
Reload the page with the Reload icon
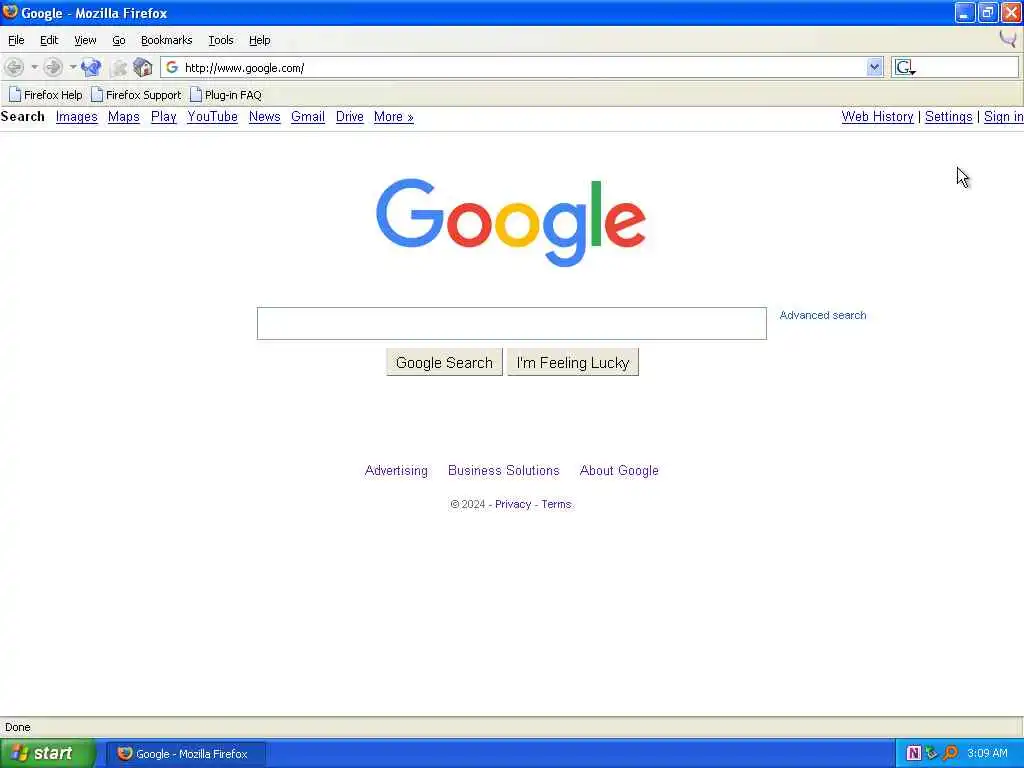coord(91,67)
